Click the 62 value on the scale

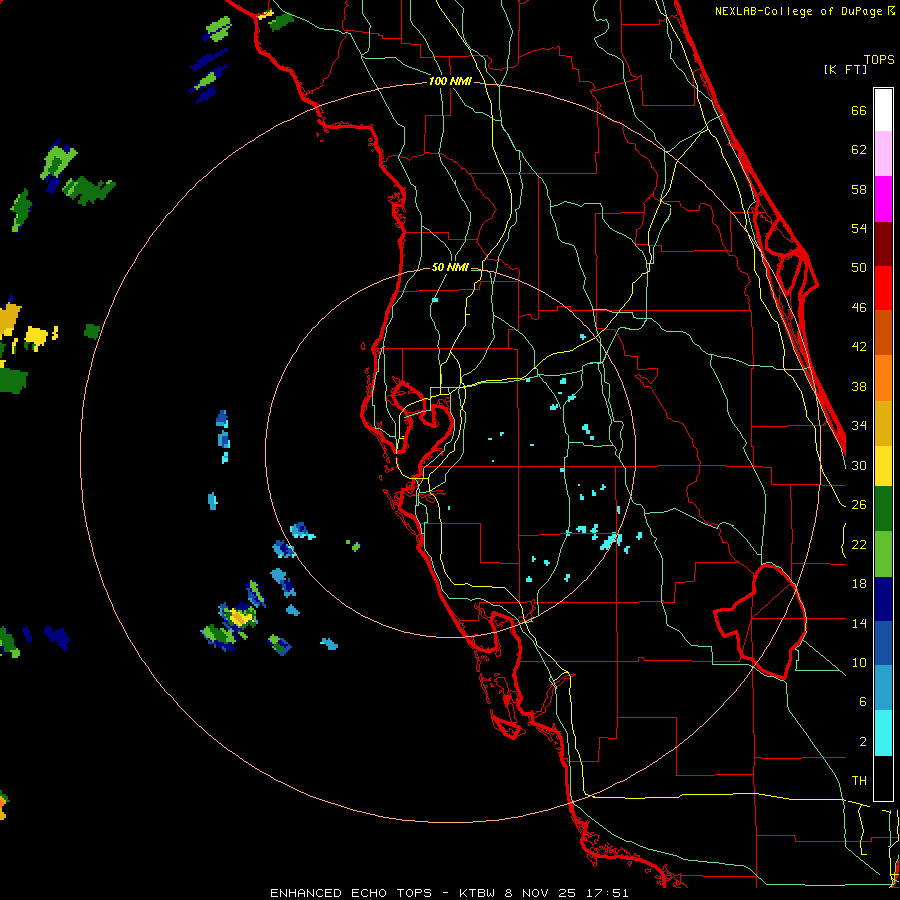tap(859, 150)
